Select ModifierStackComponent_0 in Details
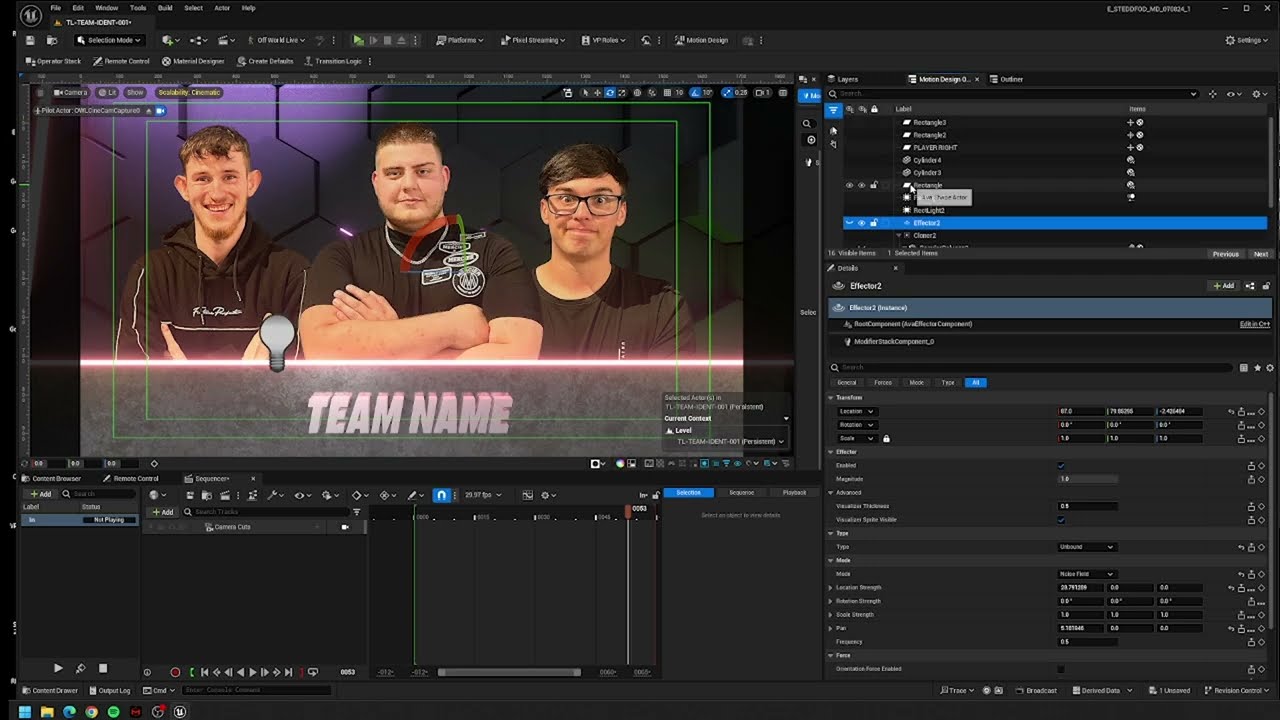Viewport: 1280px width, 720px height. point(894,341)
